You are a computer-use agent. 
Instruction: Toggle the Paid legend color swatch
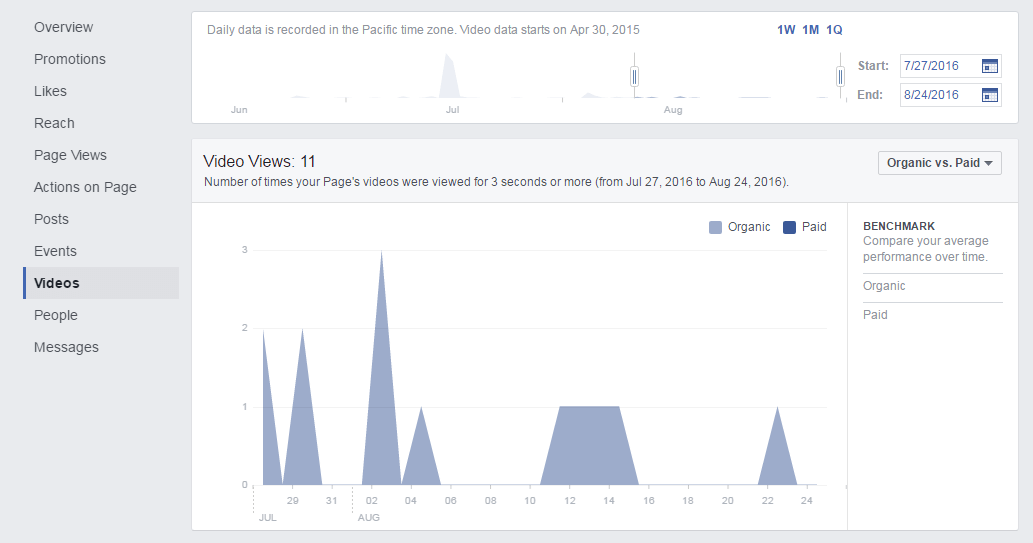tap(789, 227)
